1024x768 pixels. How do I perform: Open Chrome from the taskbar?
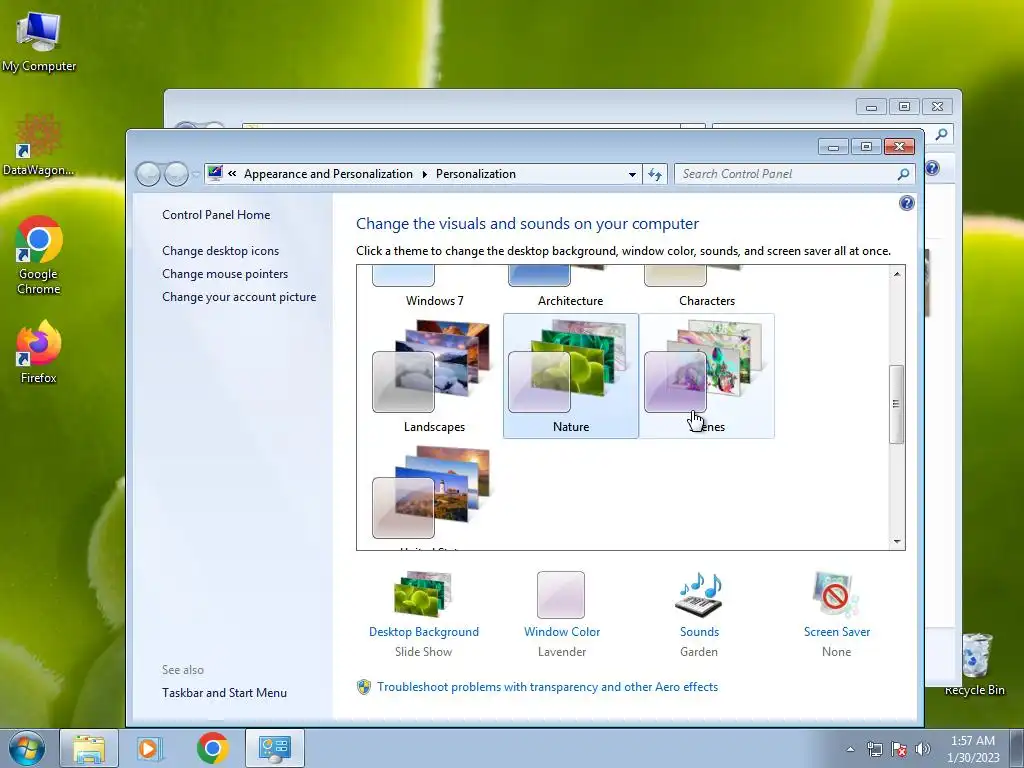tap(212, 748)
